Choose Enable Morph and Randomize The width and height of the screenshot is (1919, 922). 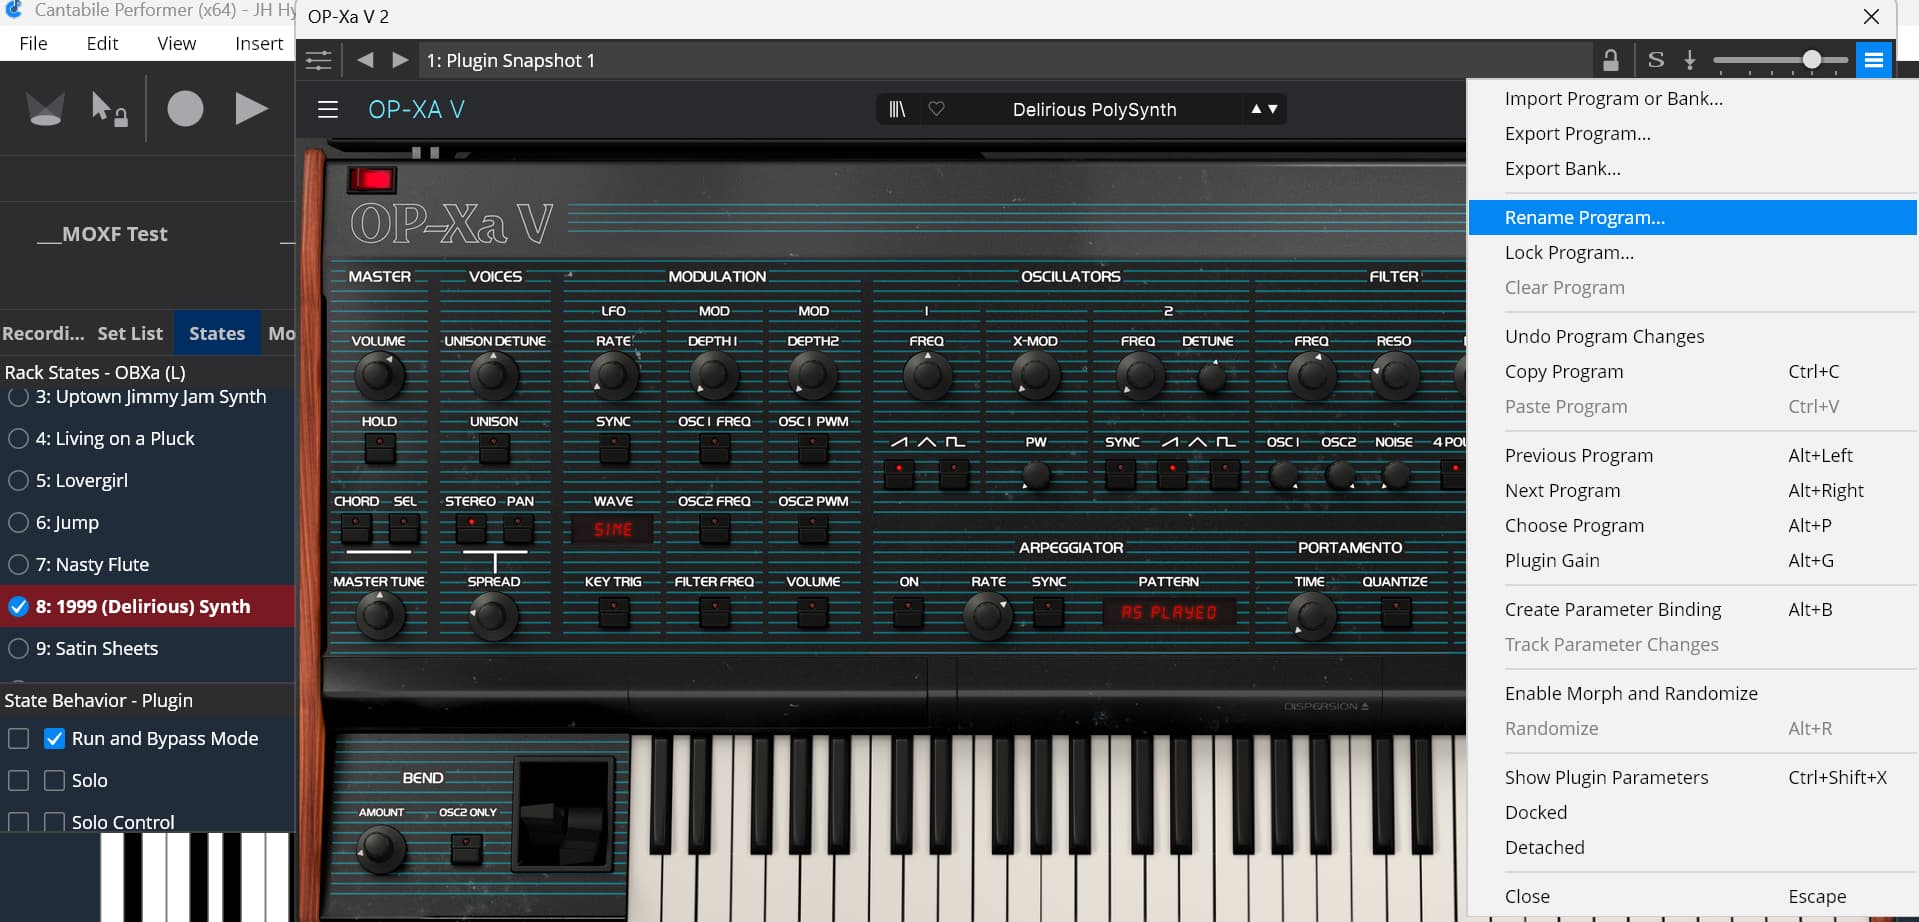point(1692,693)
